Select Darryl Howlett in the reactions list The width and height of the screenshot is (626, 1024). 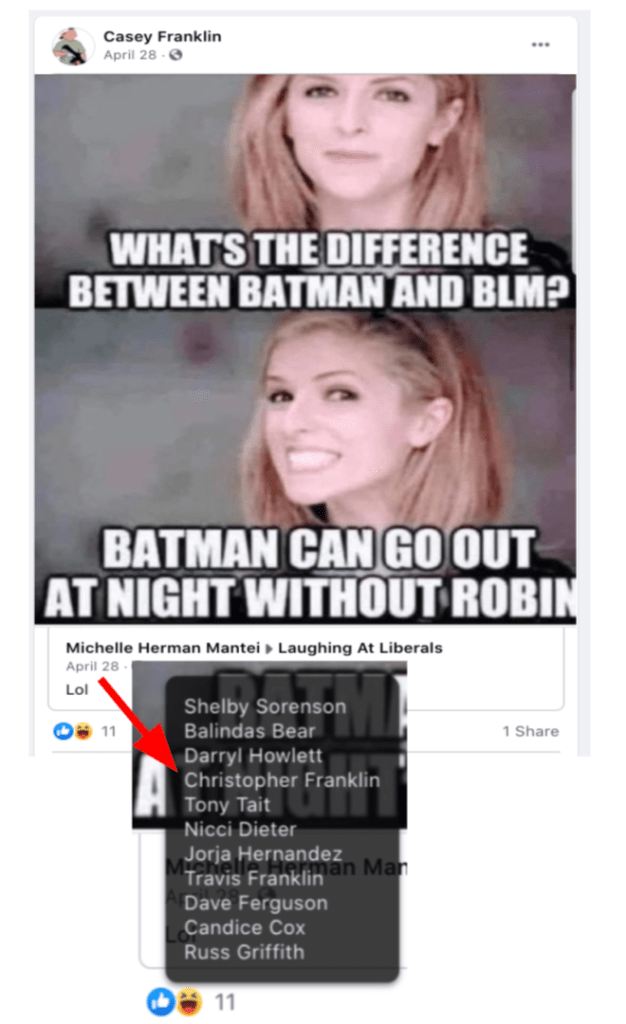tap(253, 756)
